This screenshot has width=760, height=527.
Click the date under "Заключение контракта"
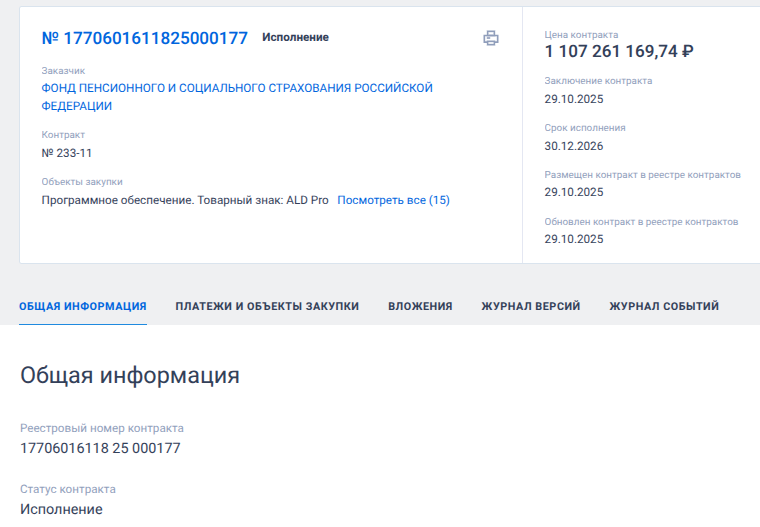[x=574, y=99]
